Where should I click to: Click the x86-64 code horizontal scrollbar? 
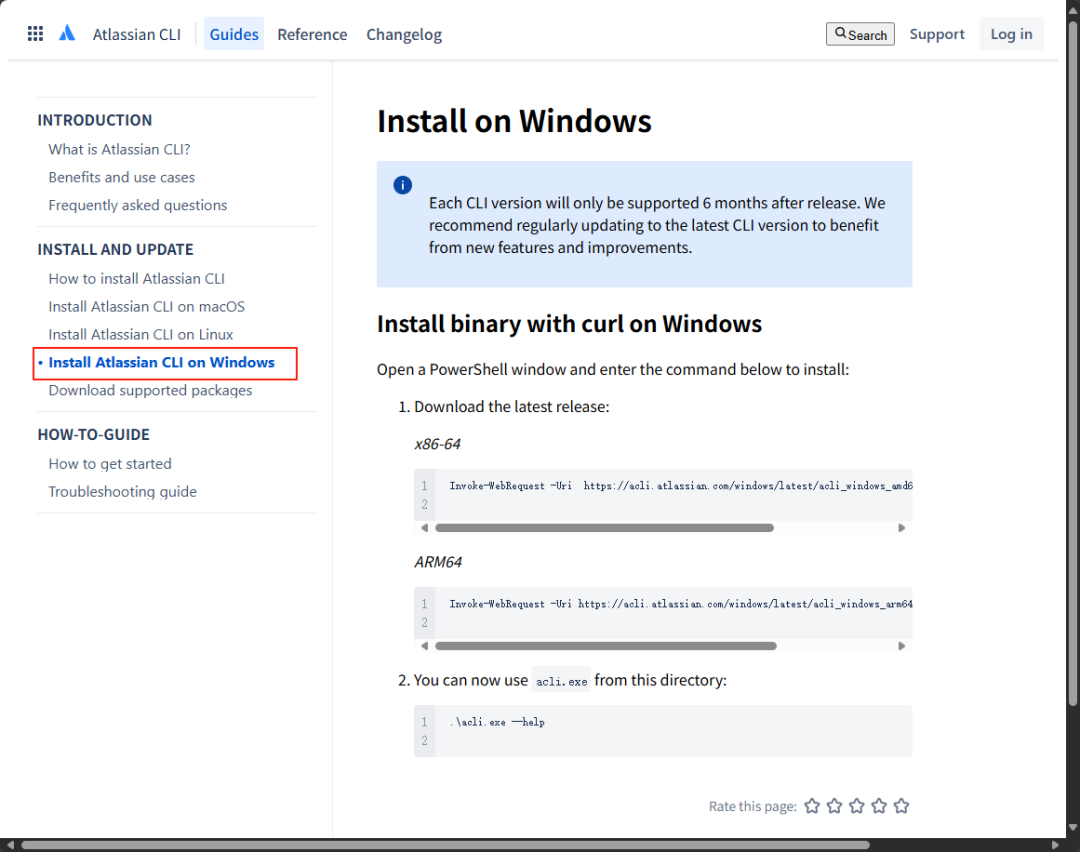coord(604,527)
